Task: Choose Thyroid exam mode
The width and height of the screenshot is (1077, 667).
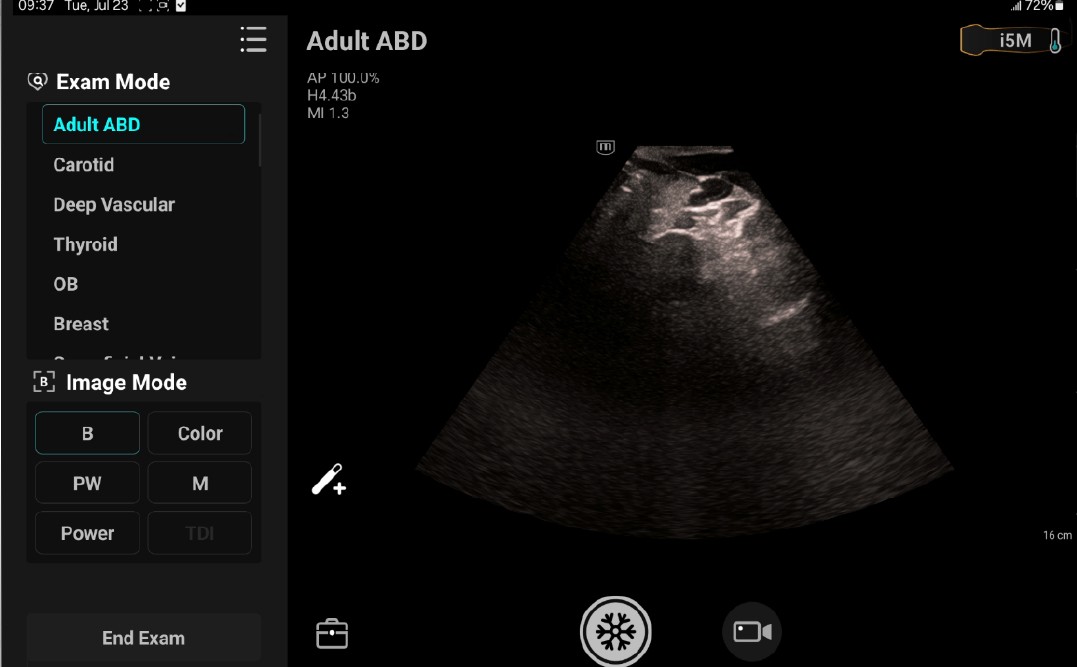Action: click(85, 244)
